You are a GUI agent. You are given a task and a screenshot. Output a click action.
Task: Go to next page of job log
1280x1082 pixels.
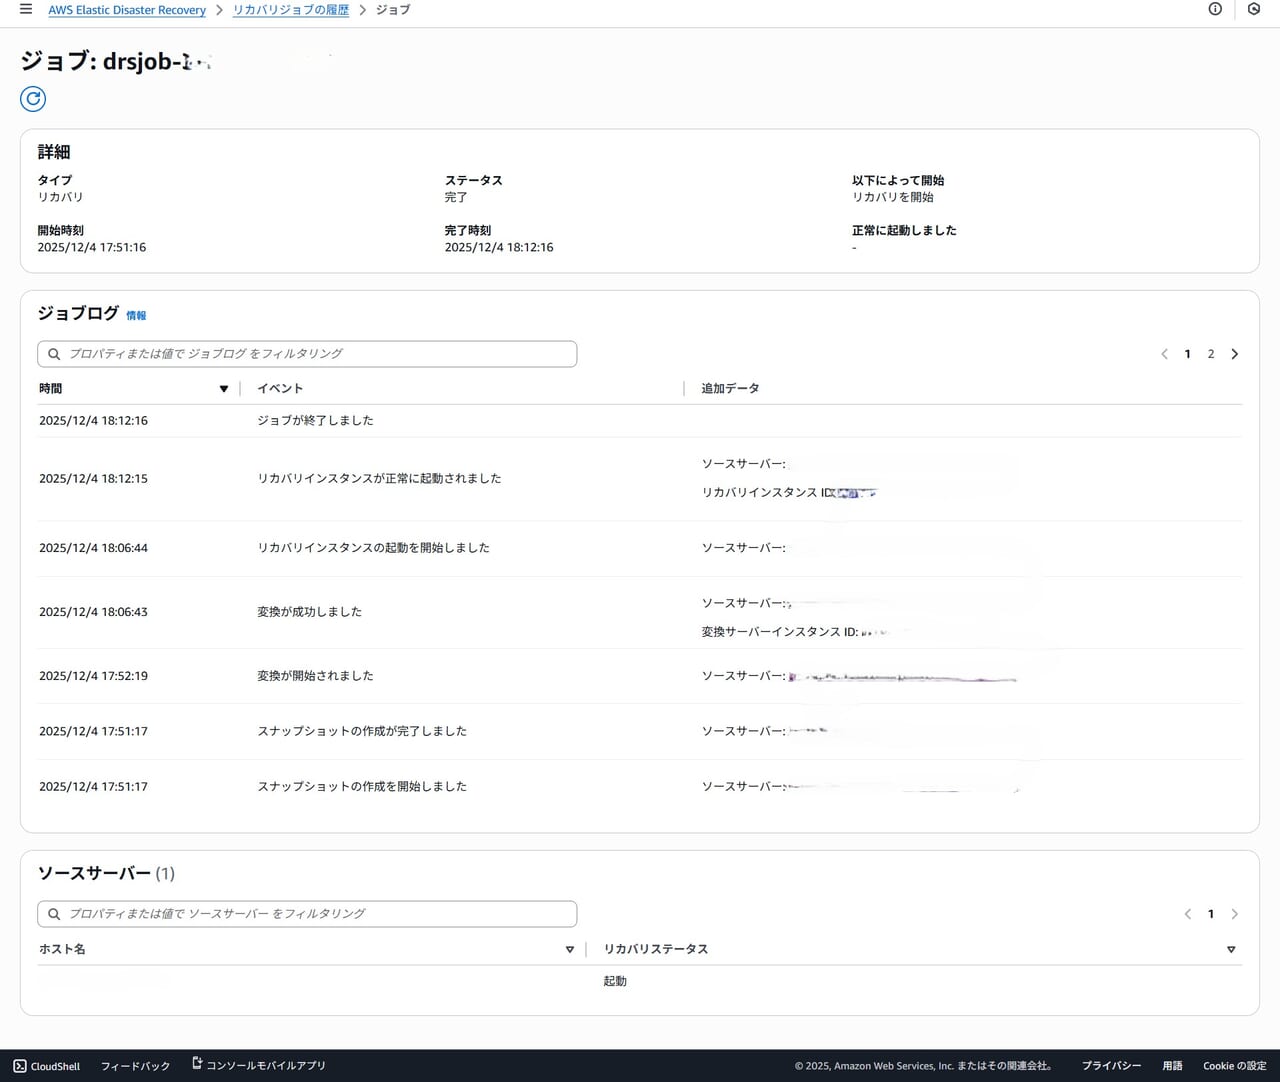pyautogui.click(x=1235, y=354)
